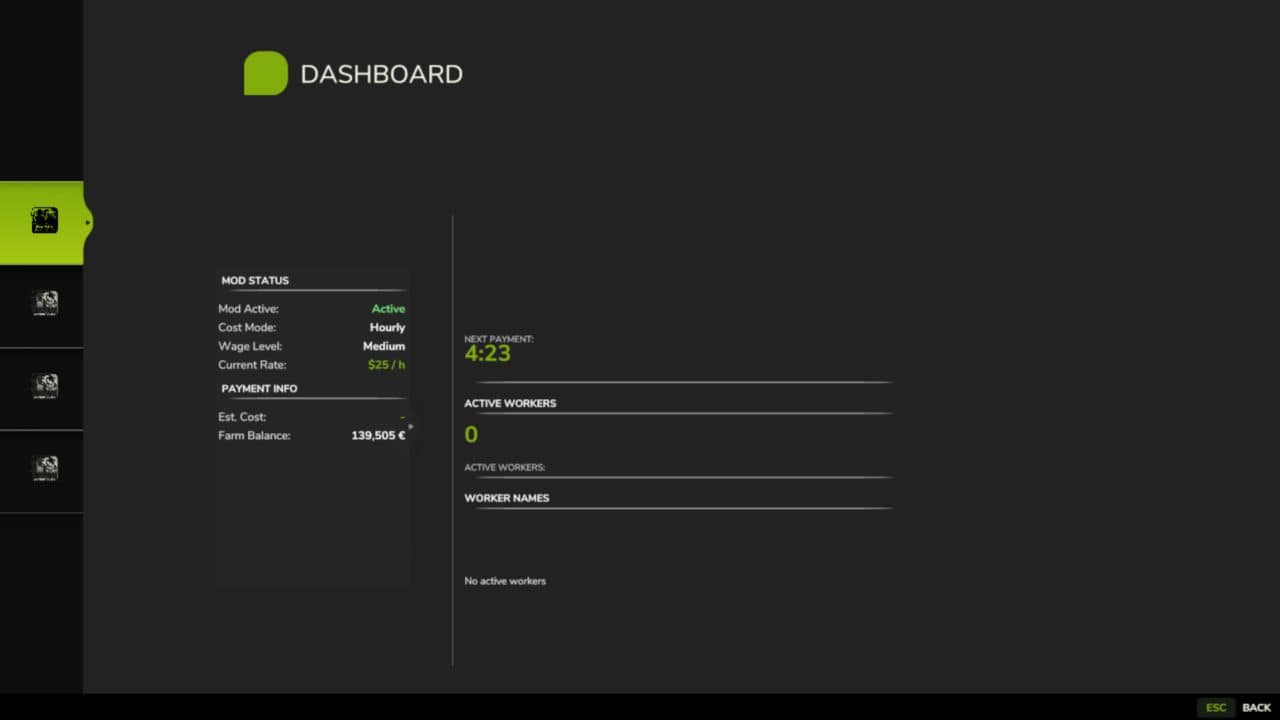
Task: Expand the MOD STATUS section header
Action: 255,280
